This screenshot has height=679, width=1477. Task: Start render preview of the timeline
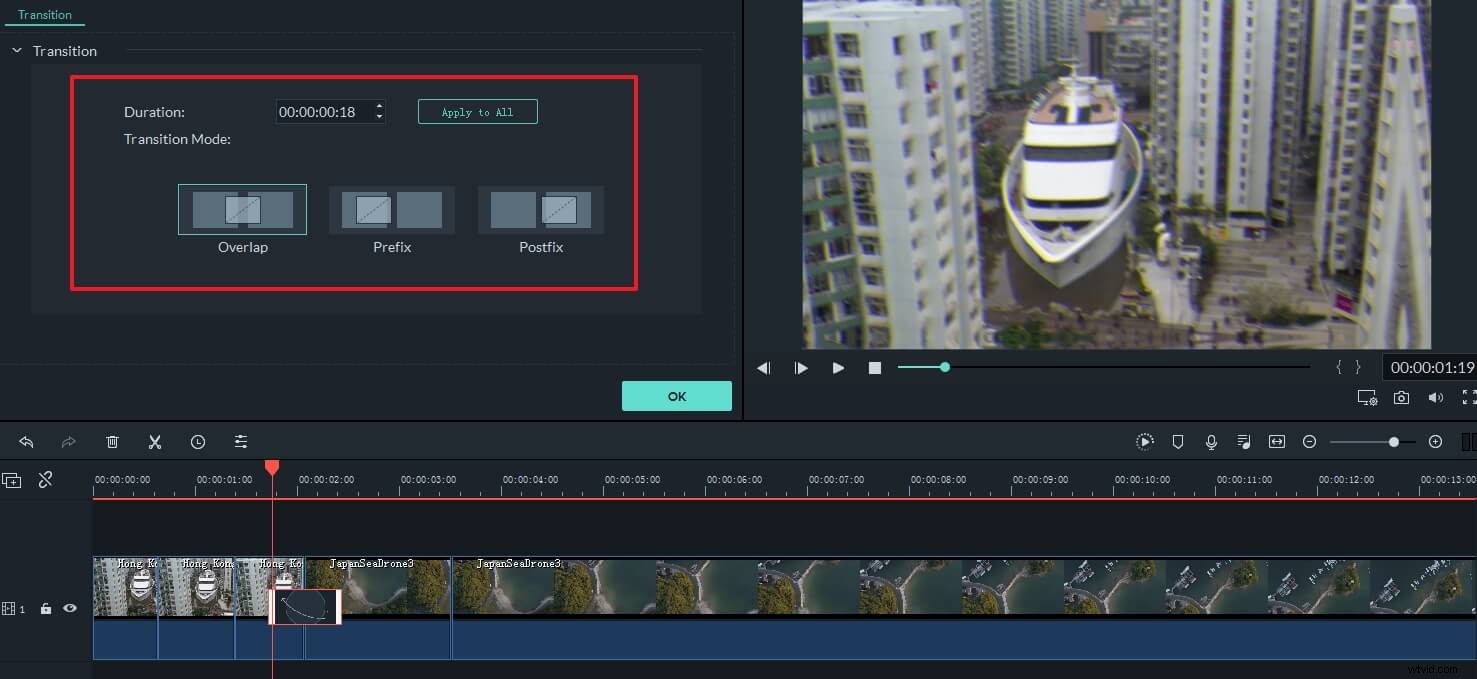[x=1144, y=441]
